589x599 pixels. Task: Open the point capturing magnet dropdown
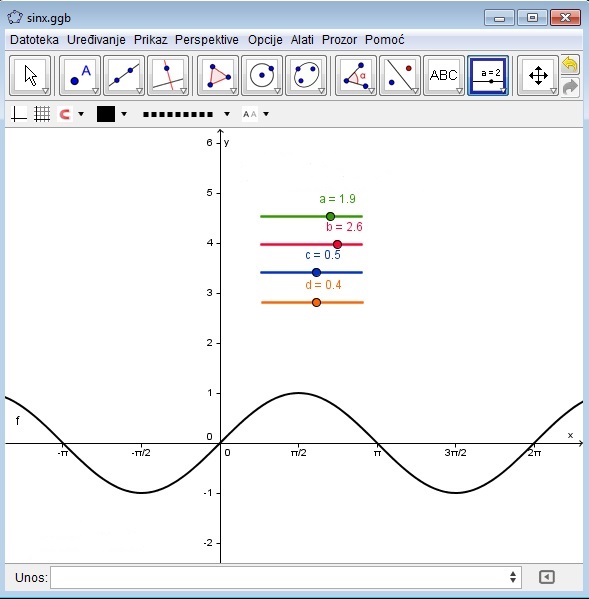click(81, 114)
